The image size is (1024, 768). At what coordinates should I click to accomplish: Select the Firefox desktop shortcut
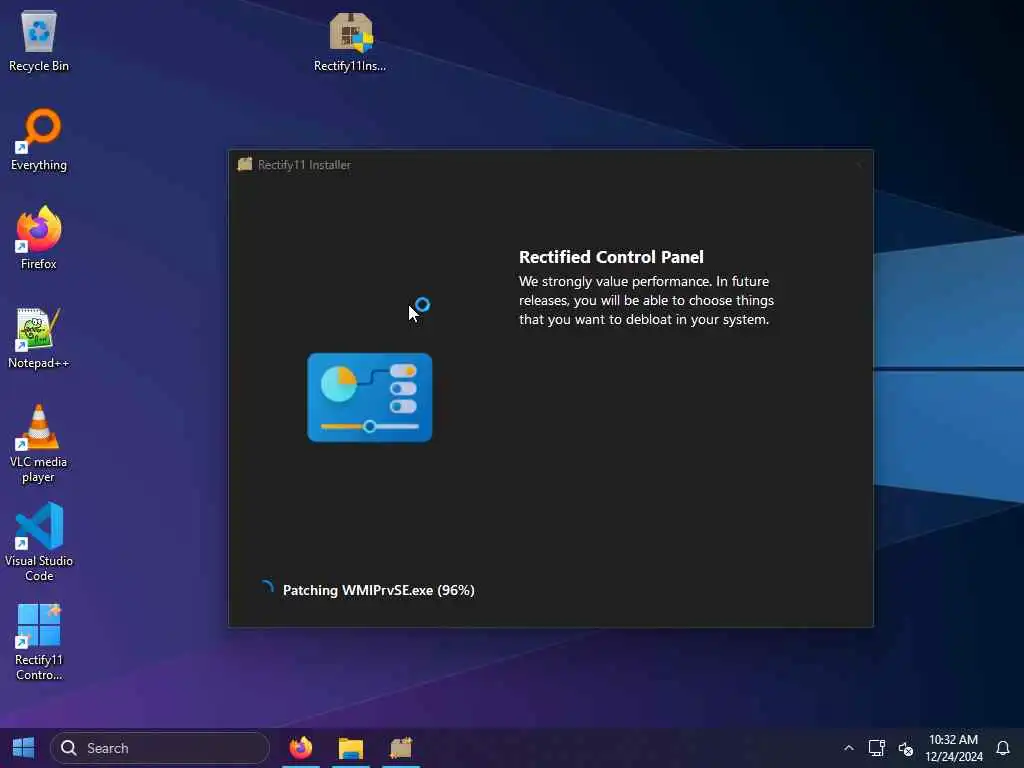39,238
